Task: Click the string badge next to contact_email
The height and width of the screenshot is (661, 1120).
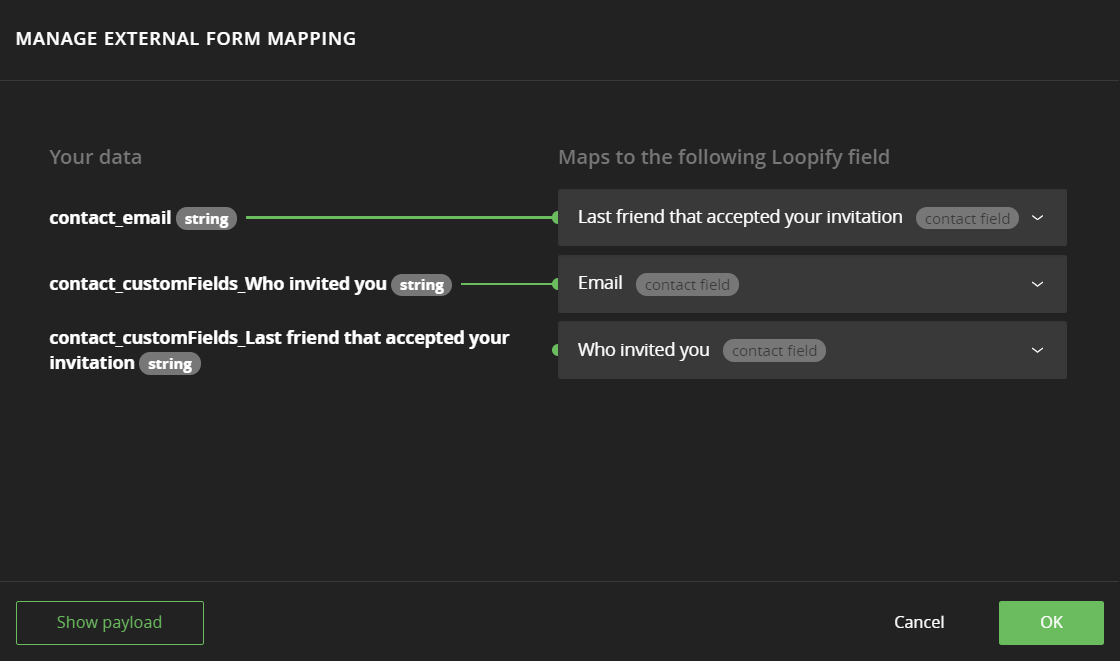Action: pyautogui.click(x=206, y=218)
